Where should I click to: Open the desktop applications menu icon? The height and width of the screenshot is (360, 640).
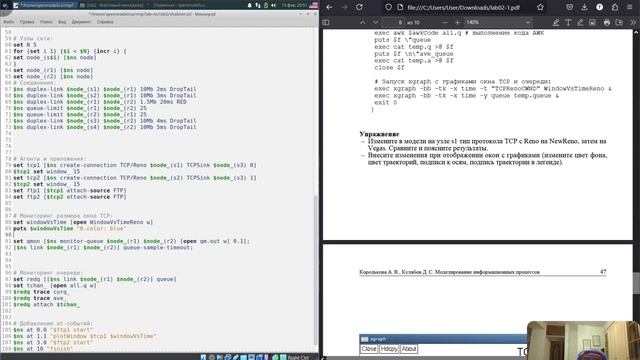tap(5, 5)
